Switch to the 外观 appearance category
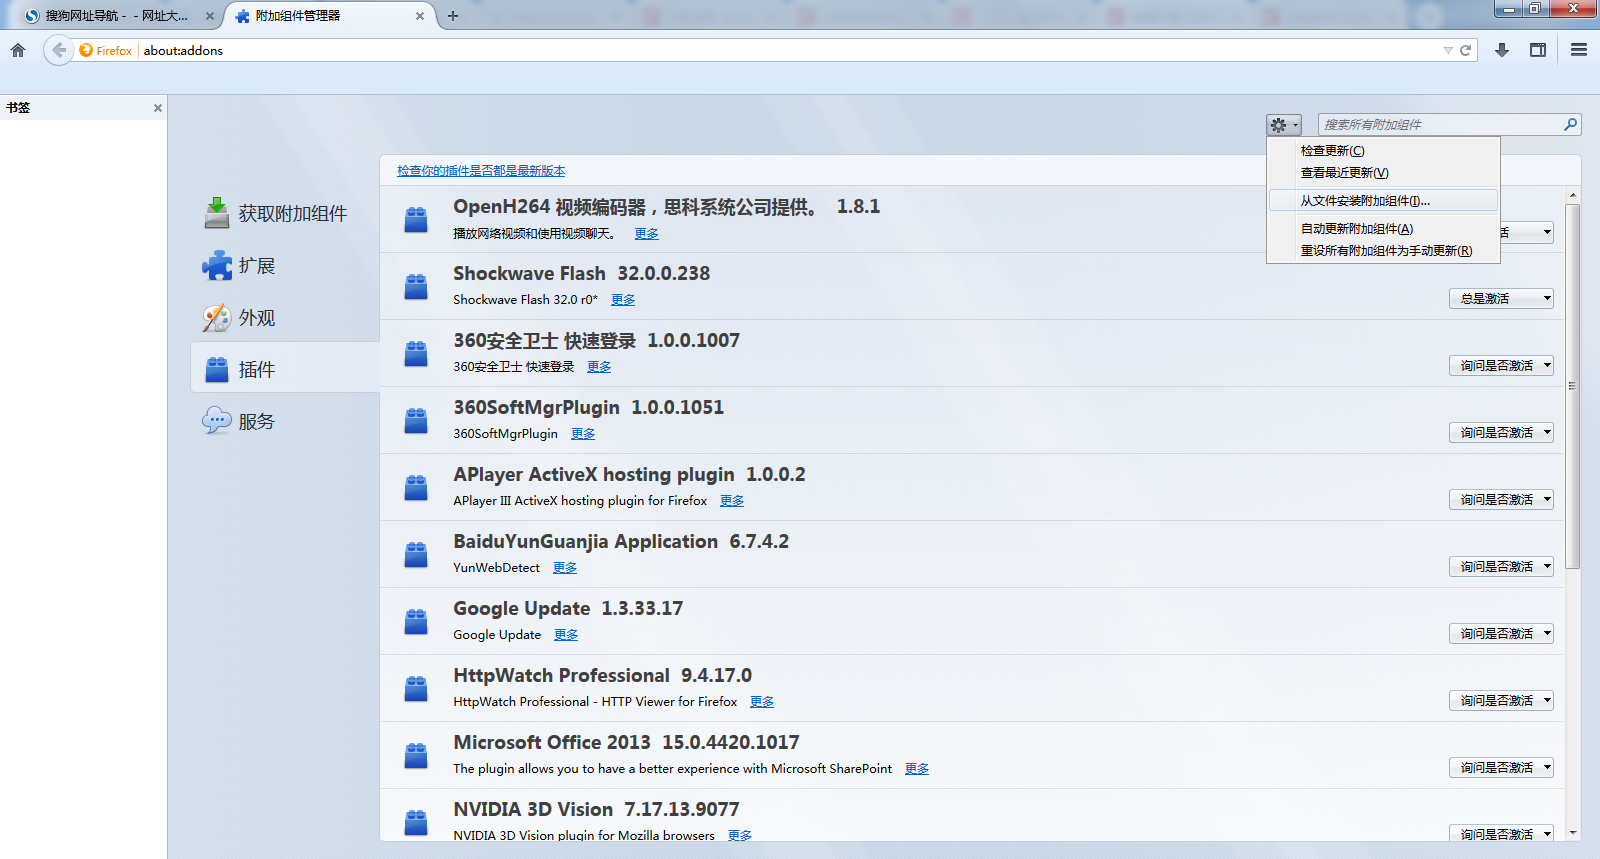The width and height of the screenshot is (1600, 859). [285, 317]
